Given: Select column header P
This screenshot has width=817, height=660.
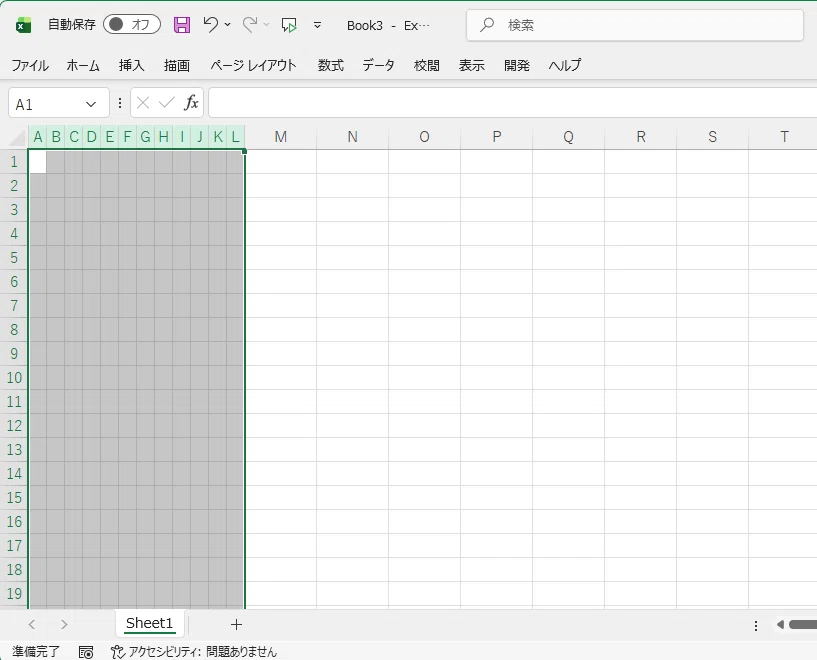Looking at the screenshot, I should click(x=496, y=137).
